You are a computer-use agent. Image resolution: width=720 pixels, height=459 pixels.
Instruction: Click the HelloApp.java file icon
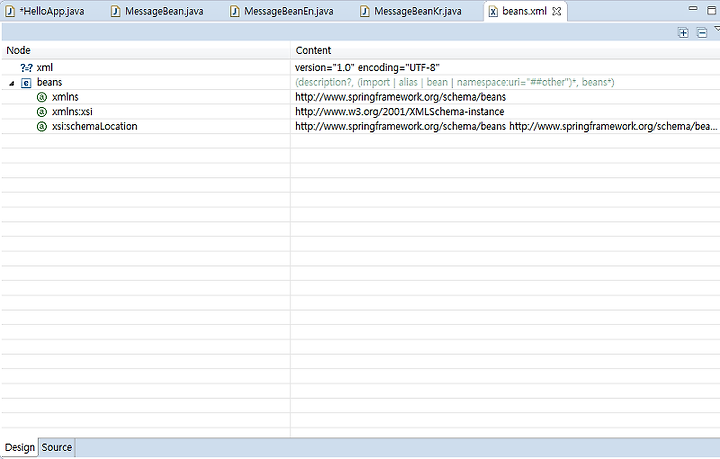[x=10, y=11]
